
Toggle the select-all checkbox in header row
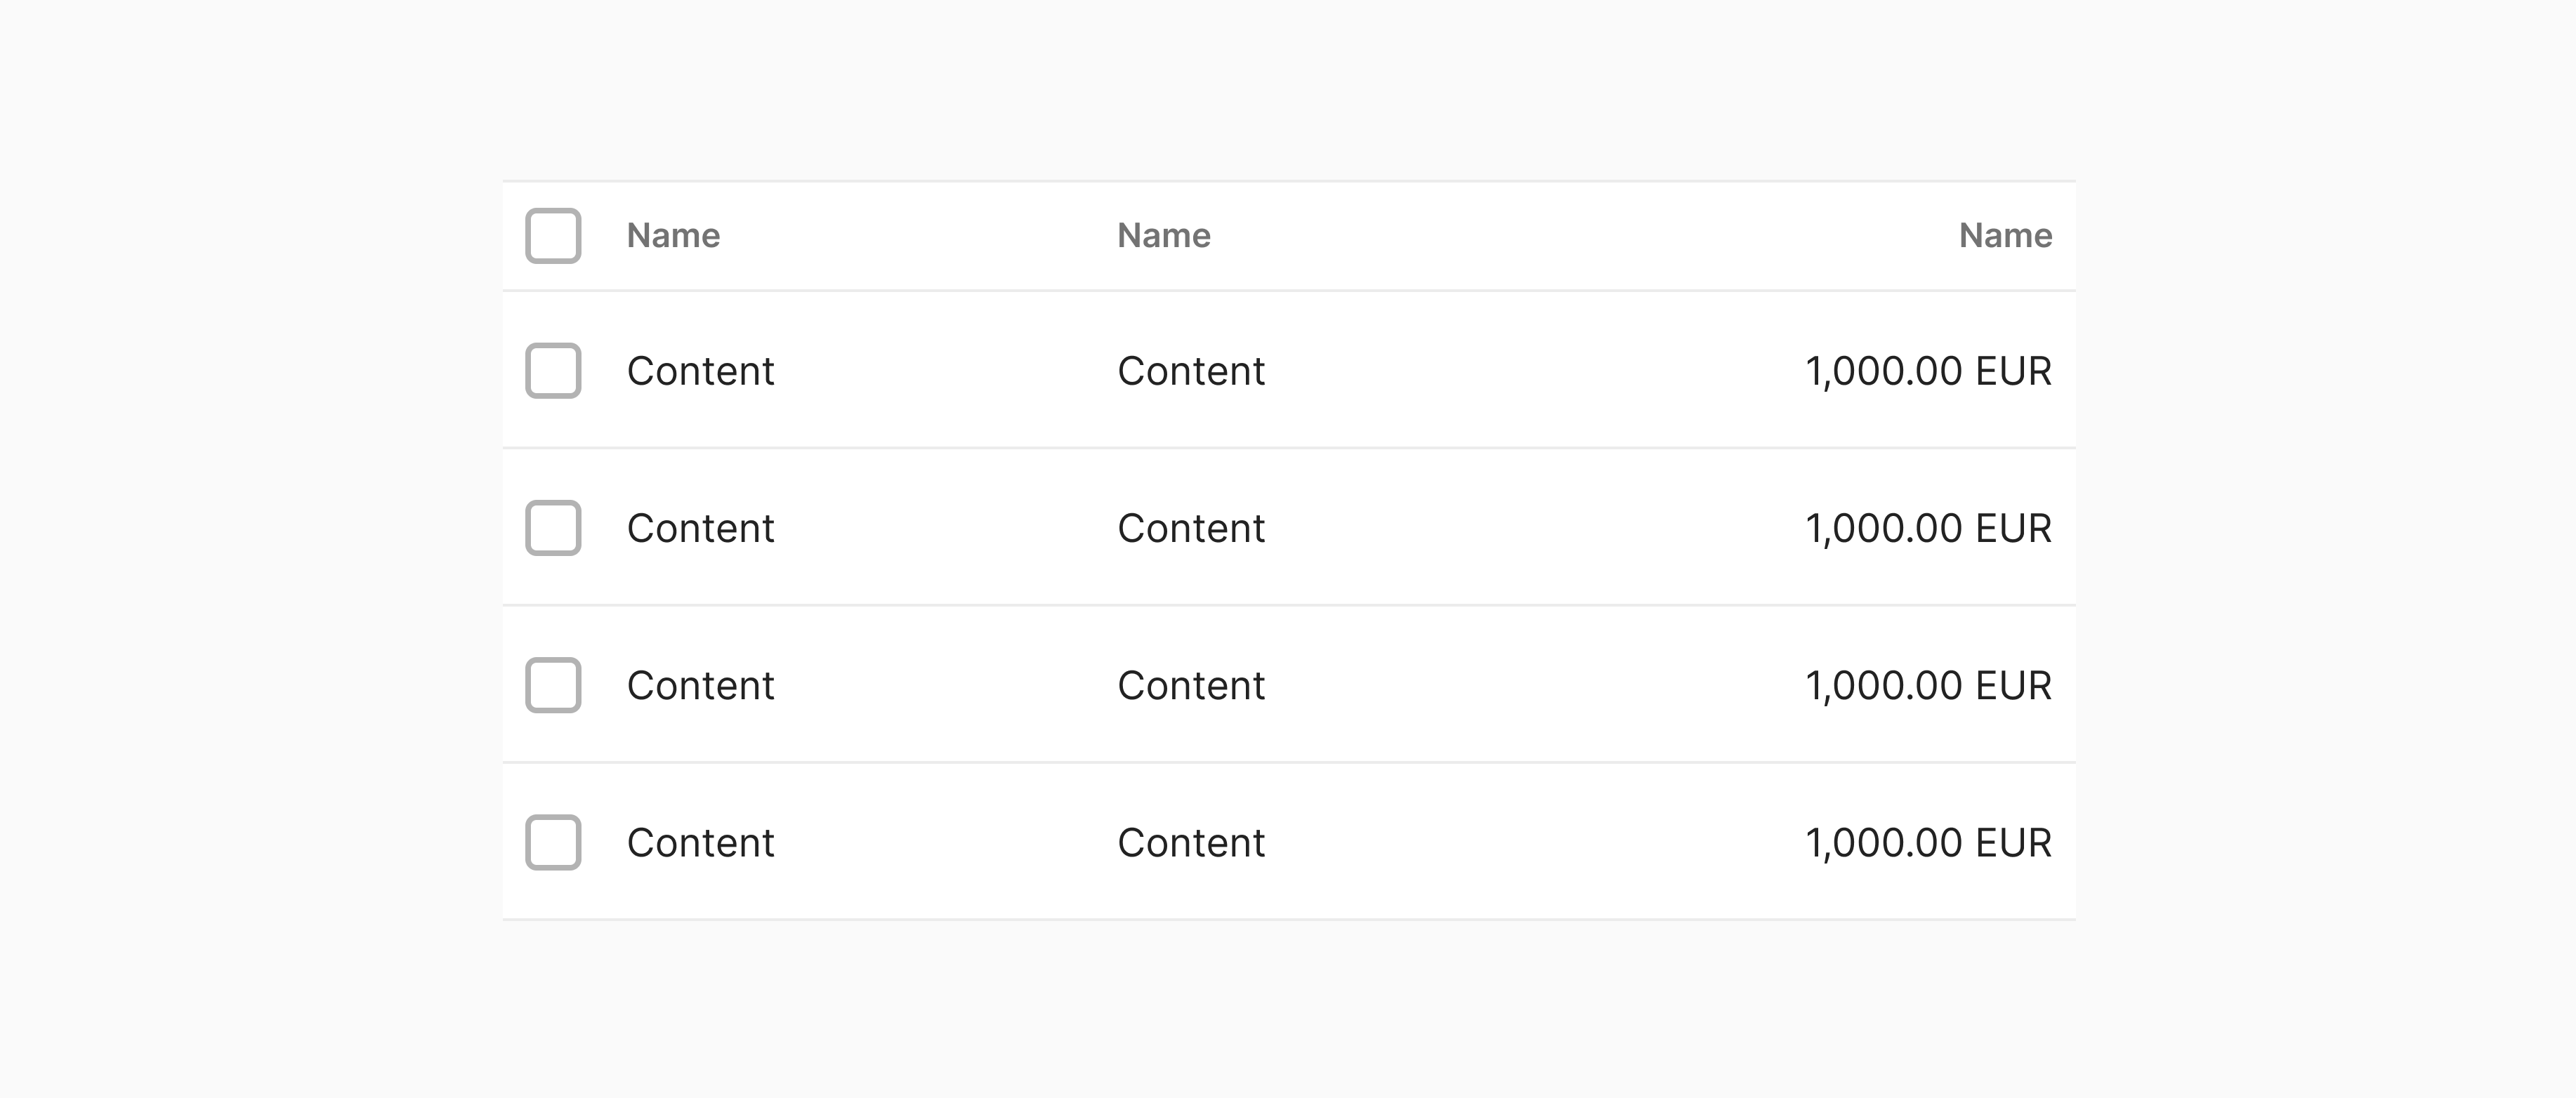click(553, 236)
